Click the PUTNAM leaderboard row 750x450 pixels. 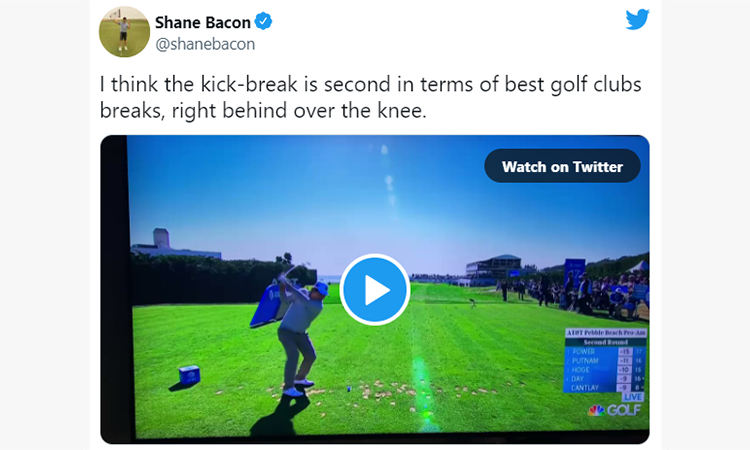point(605,361)
